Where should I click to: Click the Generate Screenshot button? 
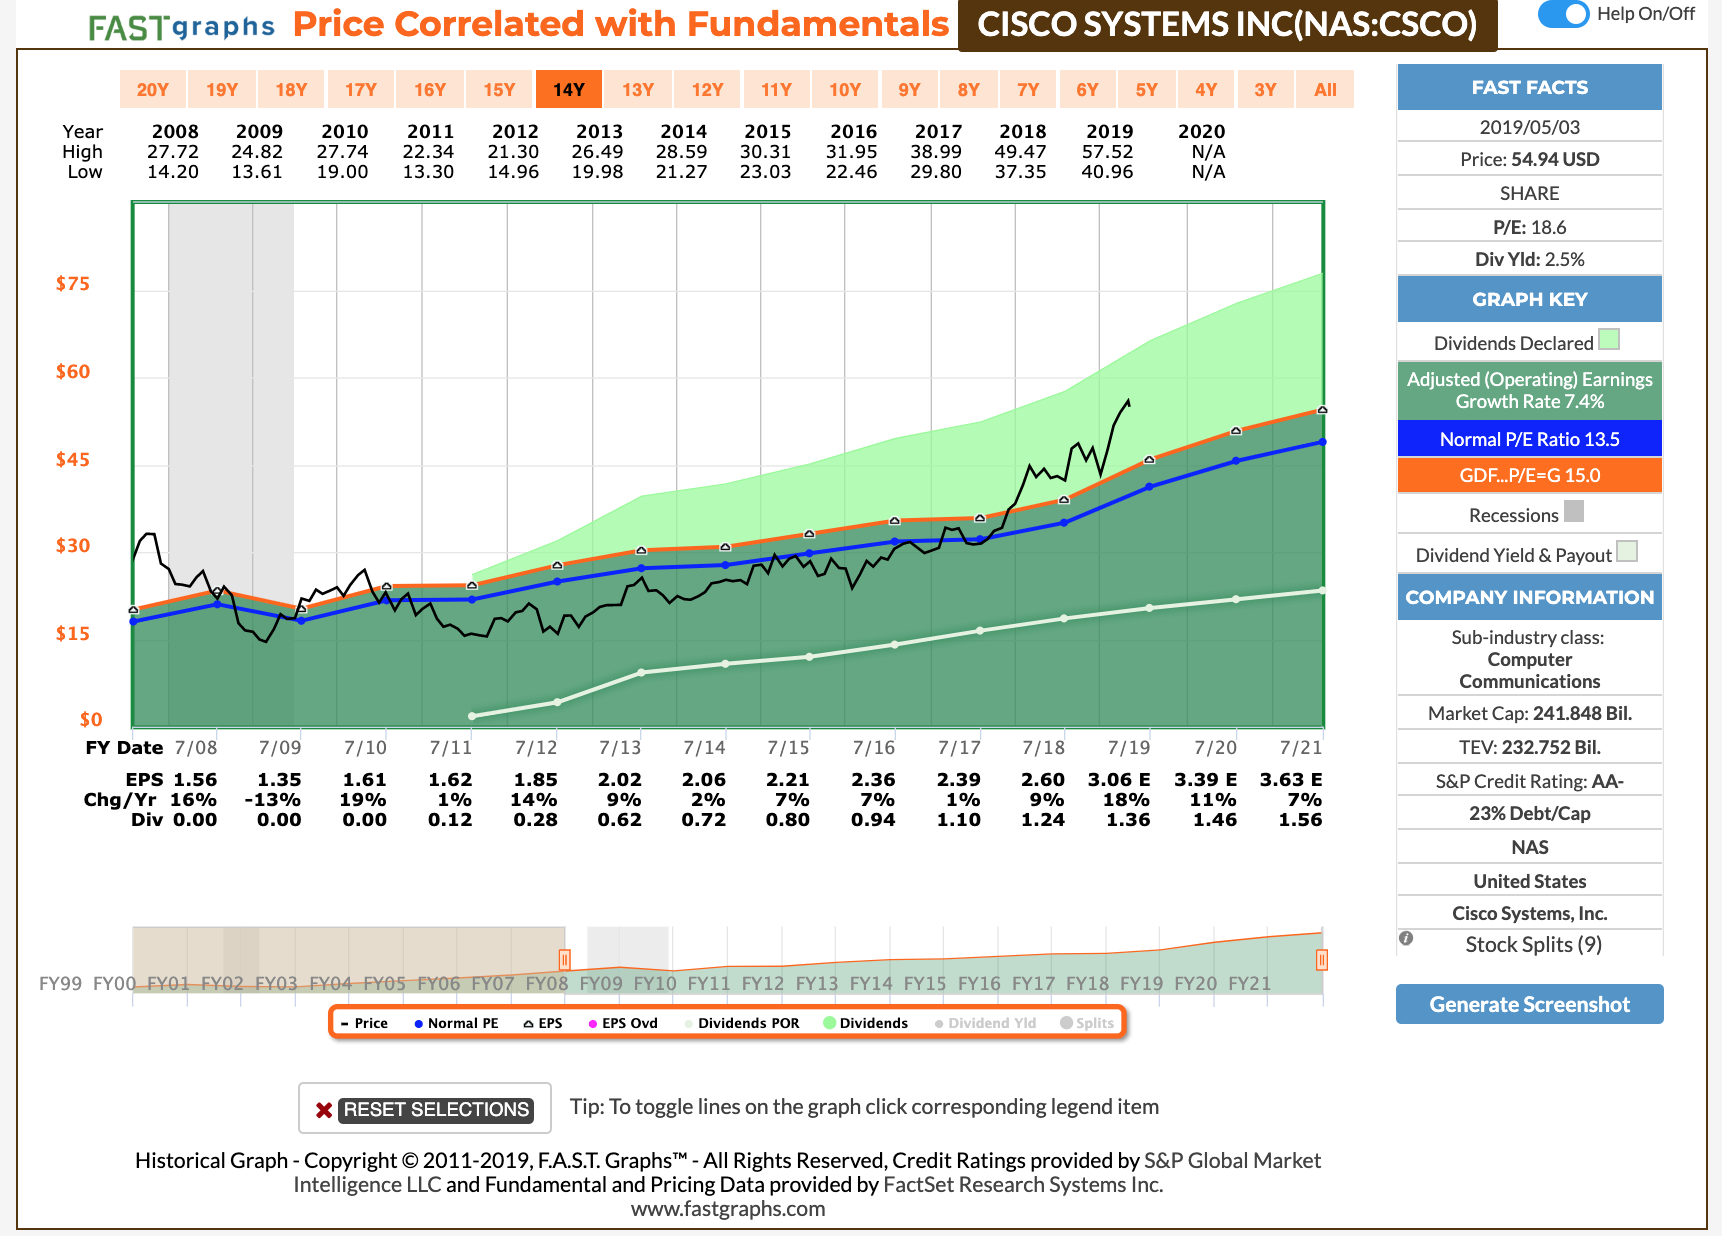(x=1529, y=1004)
